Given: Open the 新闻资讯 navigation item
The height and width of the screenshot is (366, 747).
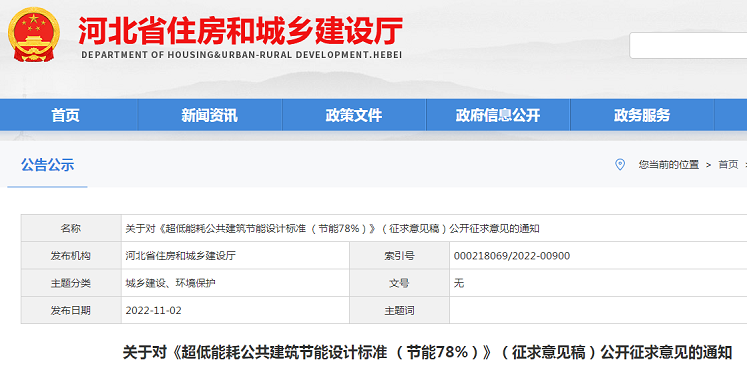Looking at the screenshot, I should click(x=210, y=115).
